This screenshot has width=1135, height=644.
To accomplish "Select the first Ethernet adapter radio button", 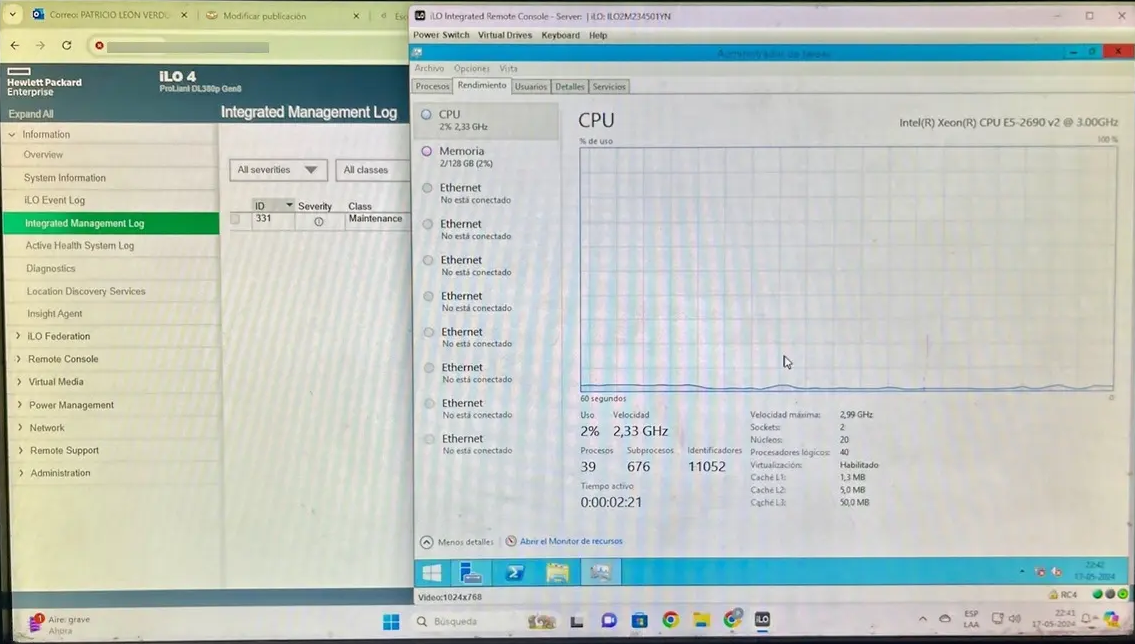I will coord(427,187).
